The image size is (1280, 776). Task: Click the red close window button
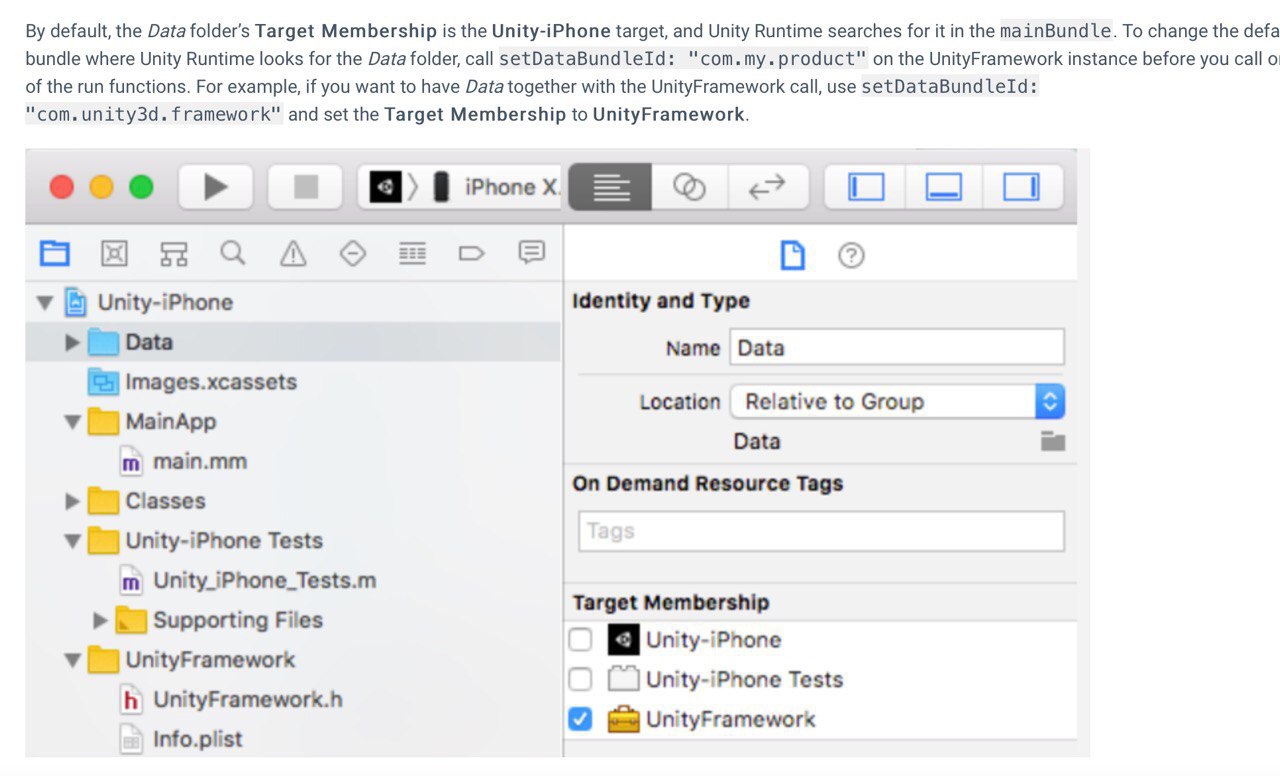[62, 187]
